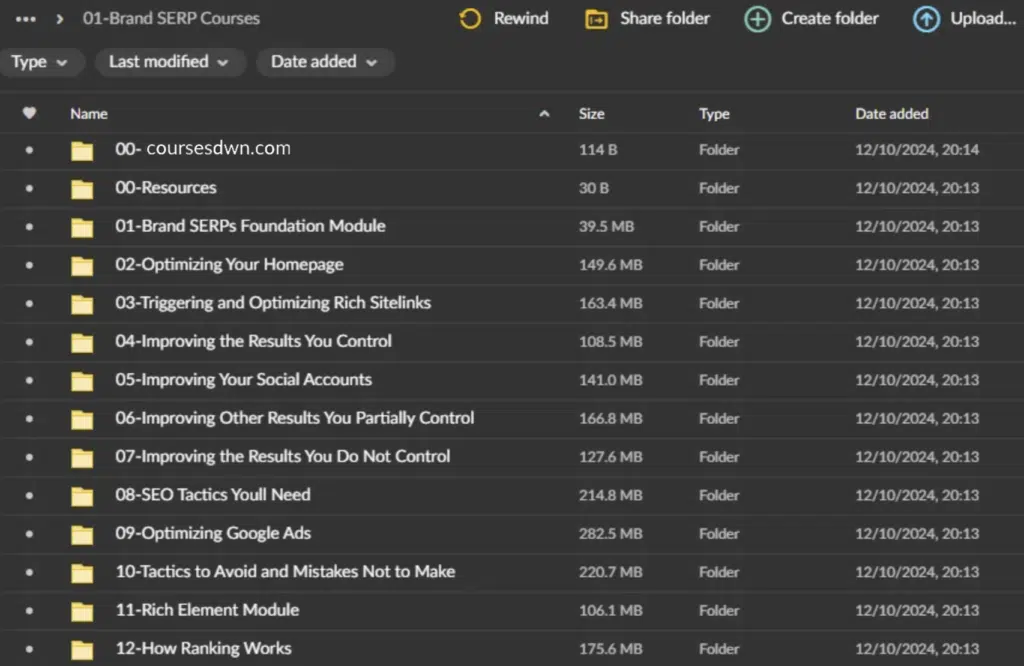This screenshot has width=1024, height=666.
Task: Click the favourites heart column header
Action: (29, 113)
